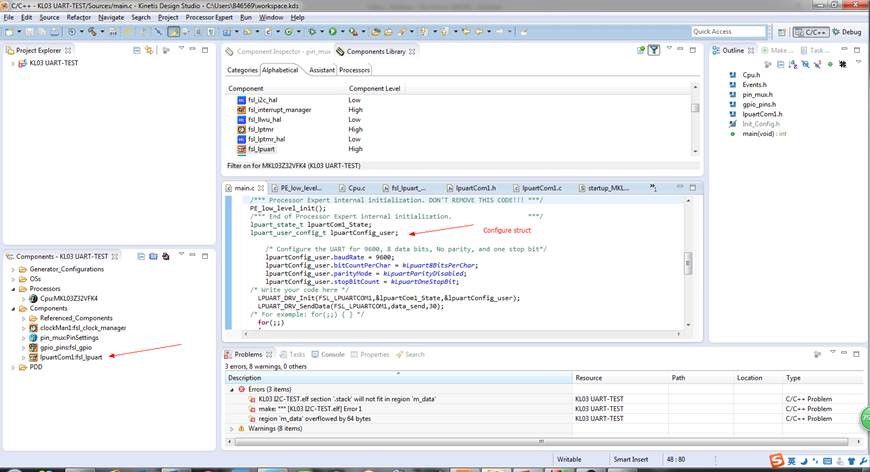Toggle Link with Editor in Project Explorer
This screenshot has width=870, height=472.
(x=149, y=50)
